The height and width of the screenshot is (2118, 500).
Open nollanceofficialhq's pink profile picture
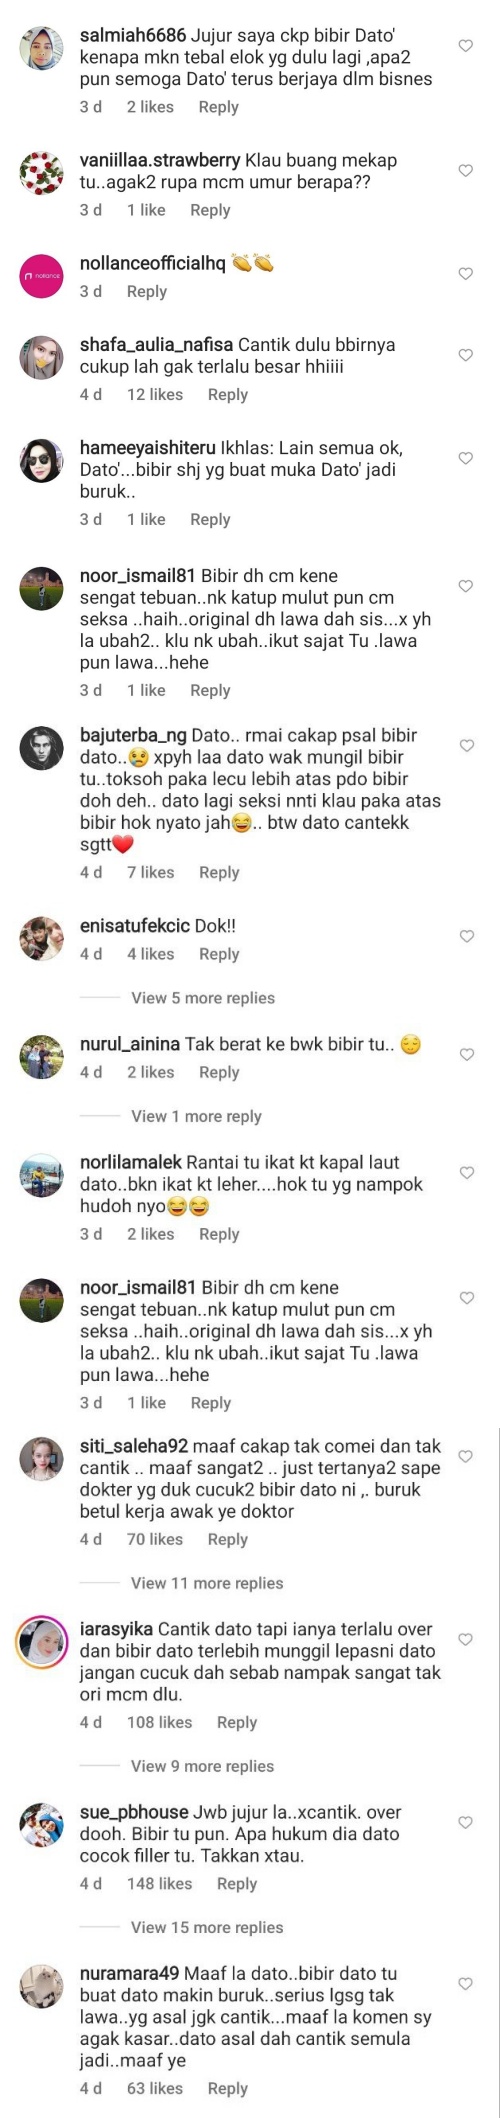[x=42, y=275]
